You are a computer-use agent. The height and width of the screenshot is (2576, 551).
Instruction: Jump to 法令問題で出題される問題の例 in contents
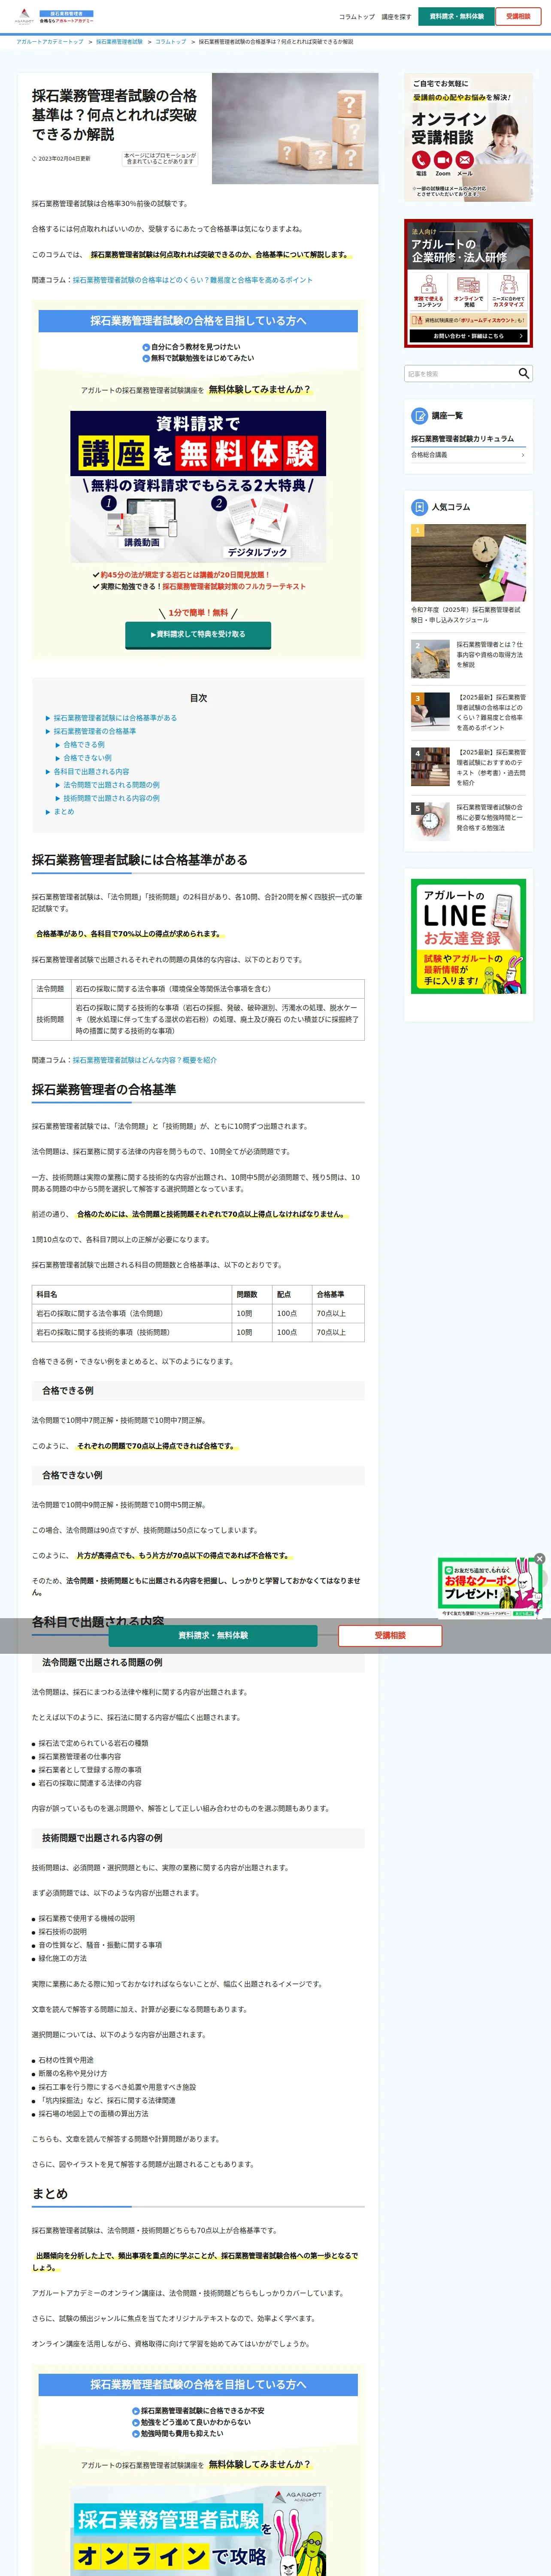coord(111,785)
